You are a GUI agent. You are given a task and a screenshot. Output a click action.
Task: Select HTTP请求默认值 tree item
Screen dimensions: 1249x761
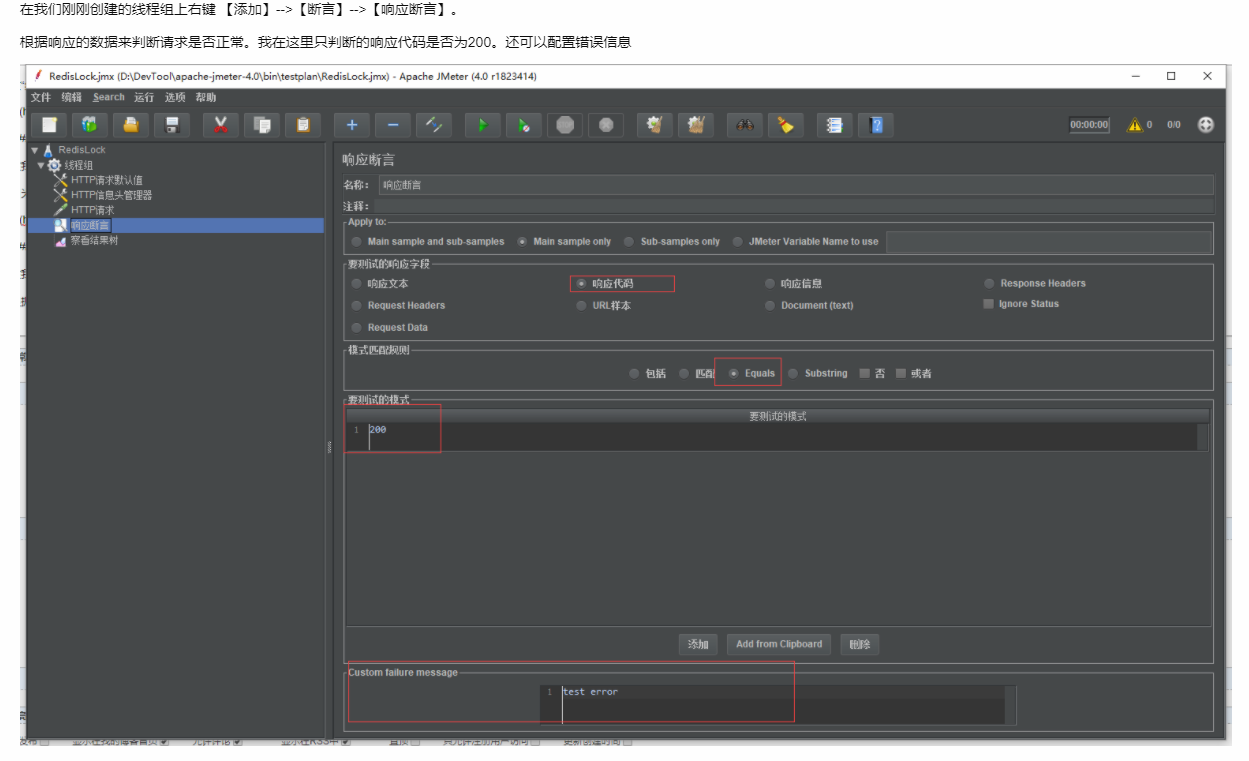pyautogui.click(x=107, y=180)
